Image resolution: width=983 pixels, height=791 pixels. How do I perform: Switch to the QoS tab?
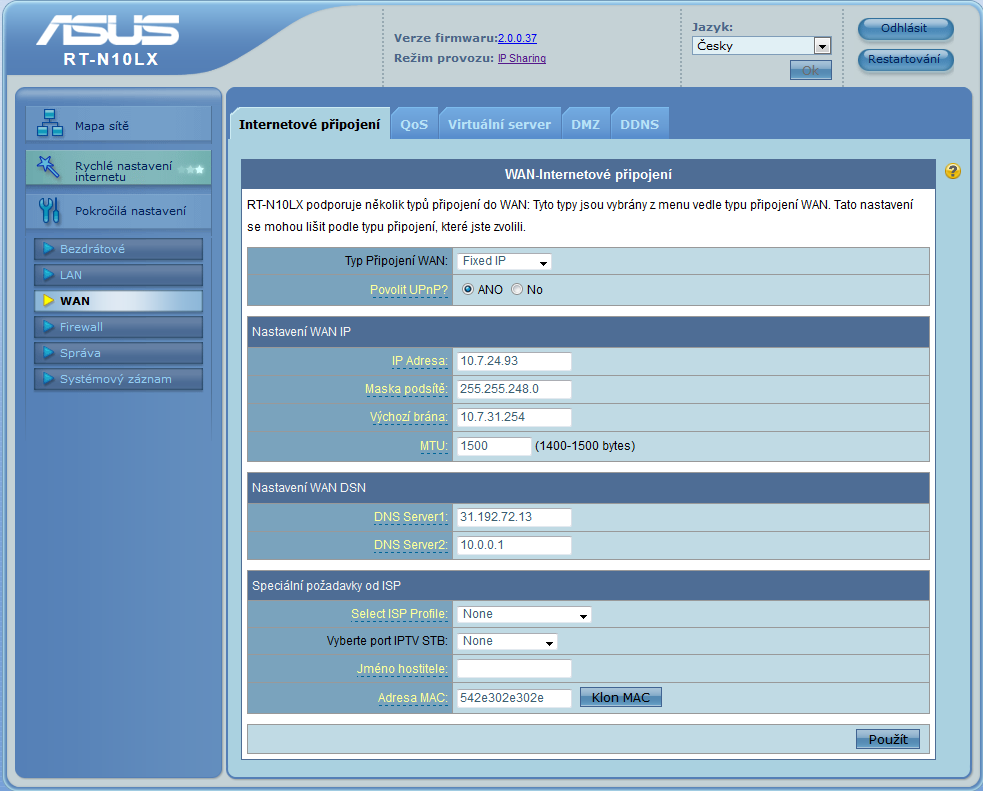[x=414, y=124]
